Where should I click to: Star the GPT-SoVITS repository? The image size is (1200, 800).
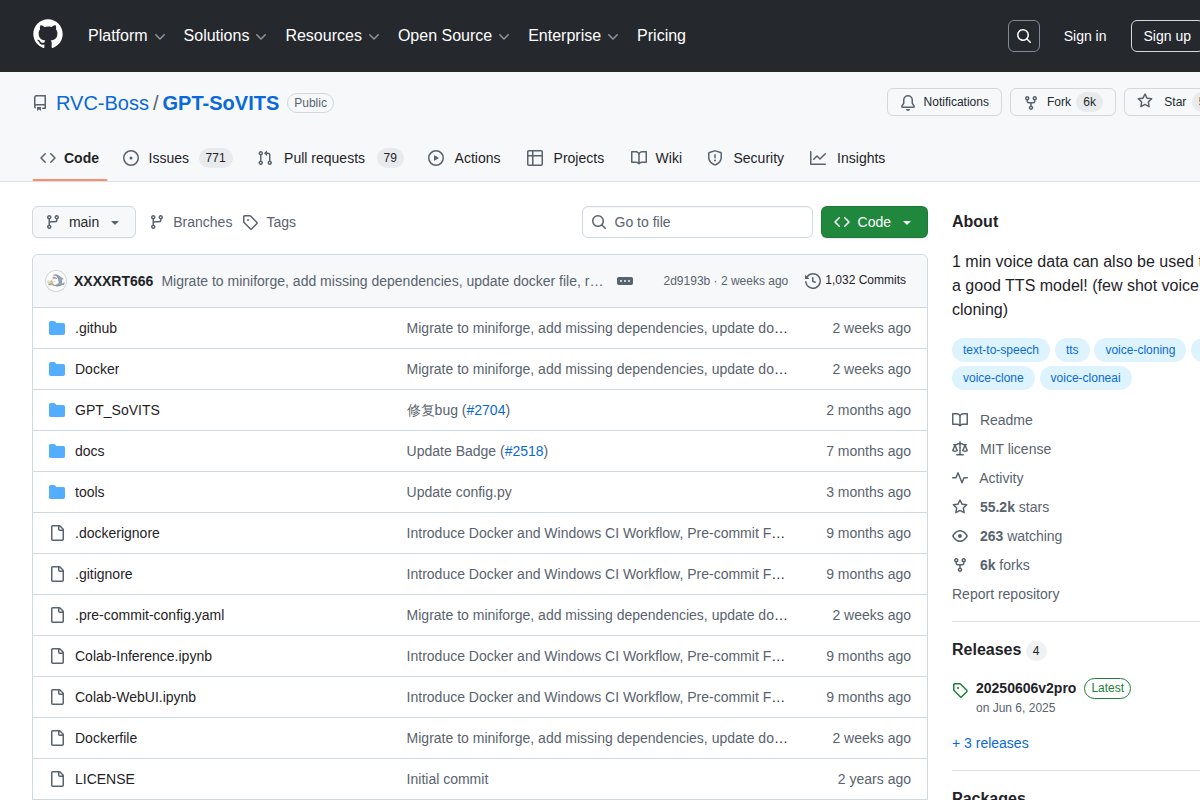(1162, 102)
